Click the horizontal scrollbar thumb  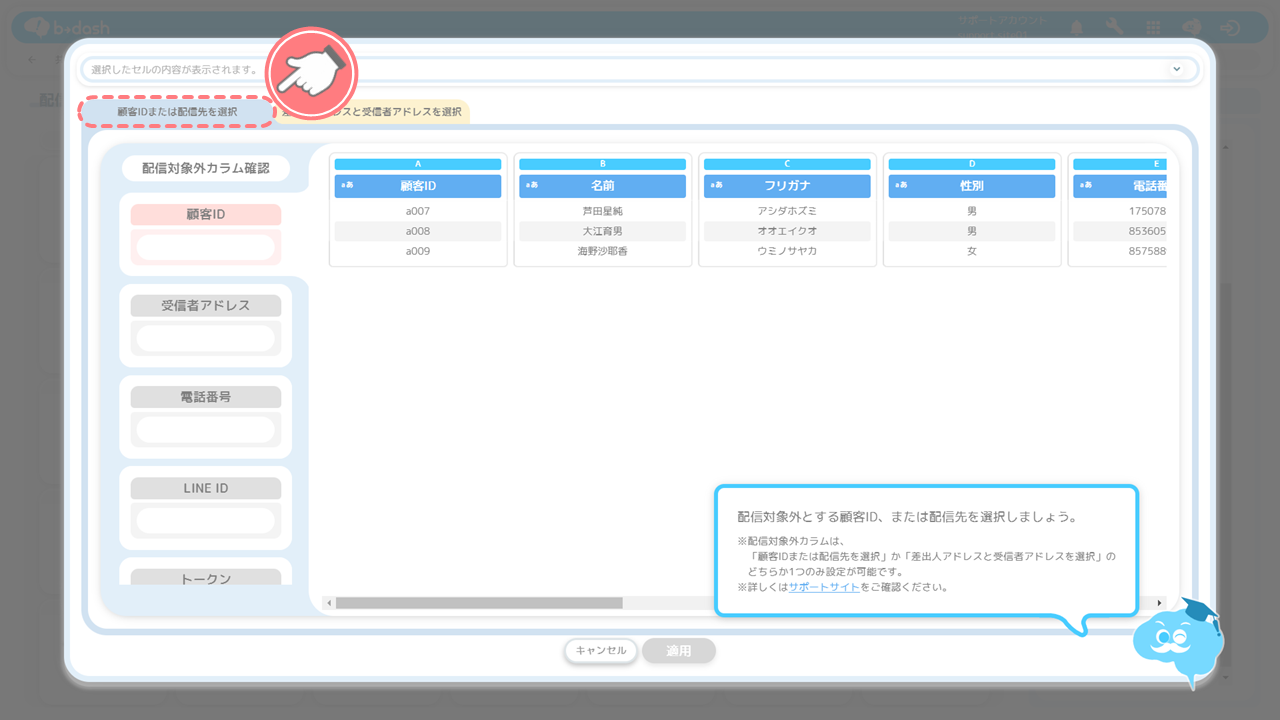[479, 603]
